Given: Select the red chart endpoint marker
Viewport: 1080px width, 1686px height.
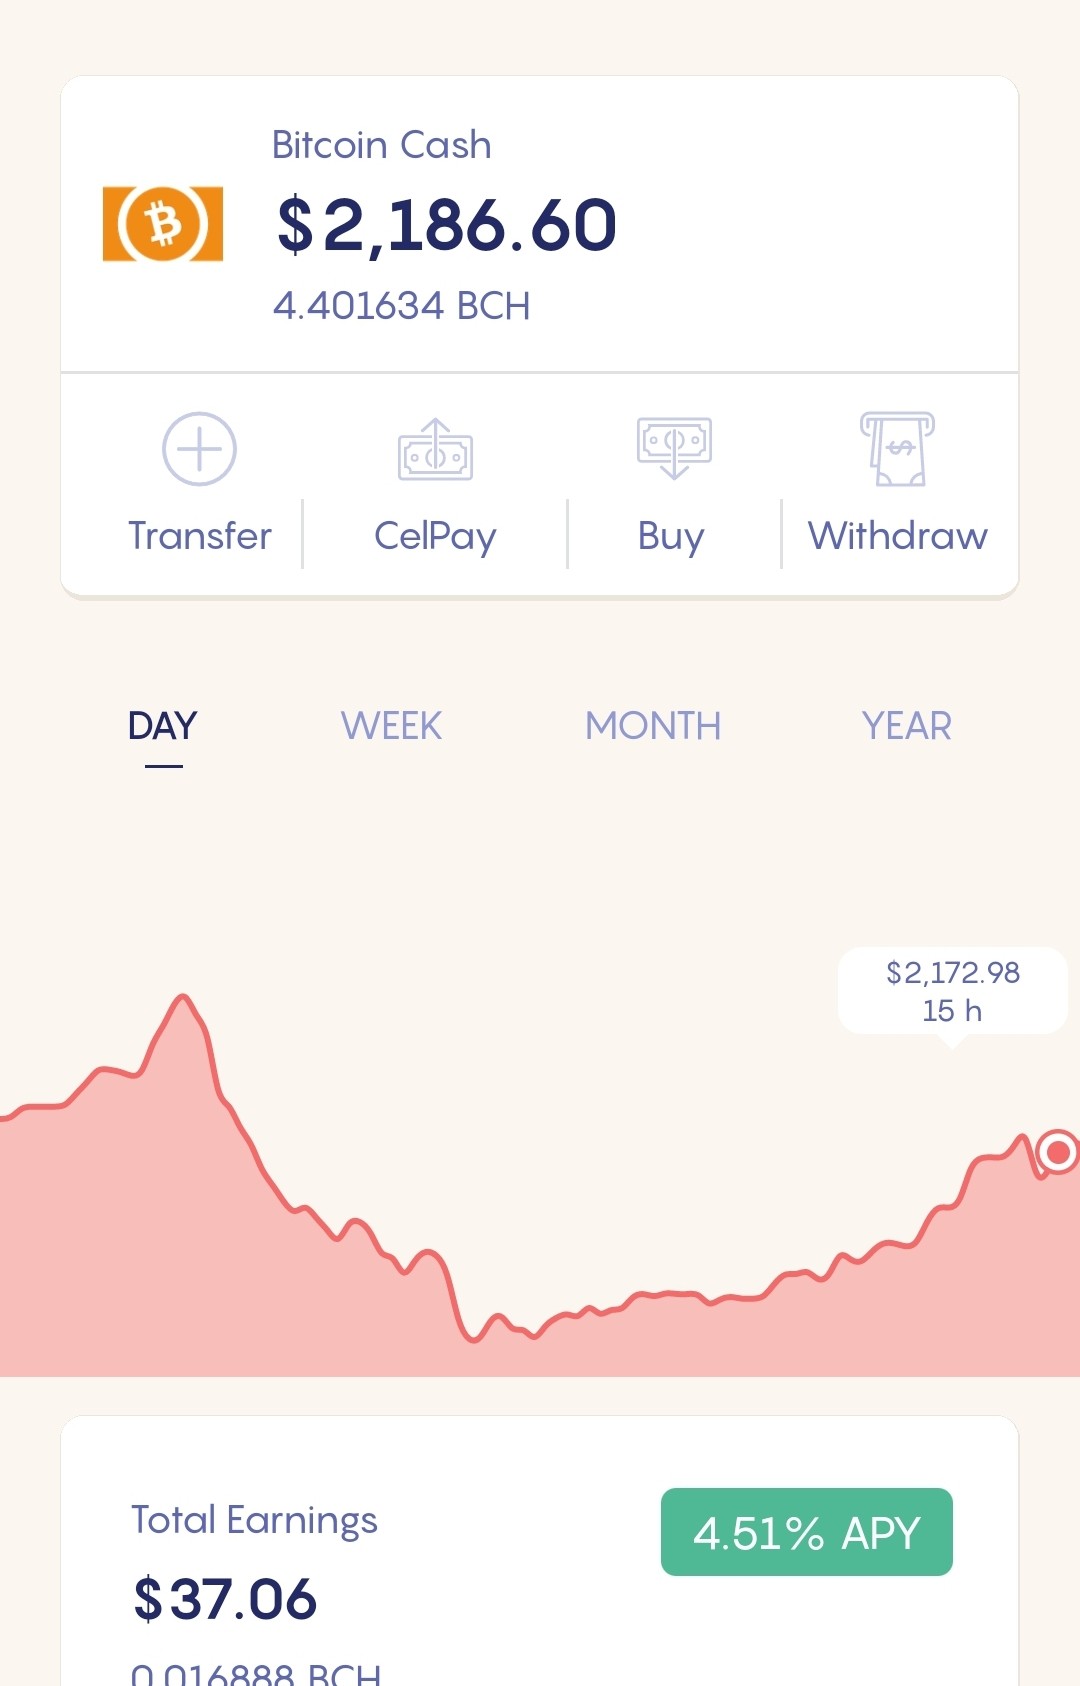Looking at the screenshot, I should pyautogui.click(x=1057, y=1152).
